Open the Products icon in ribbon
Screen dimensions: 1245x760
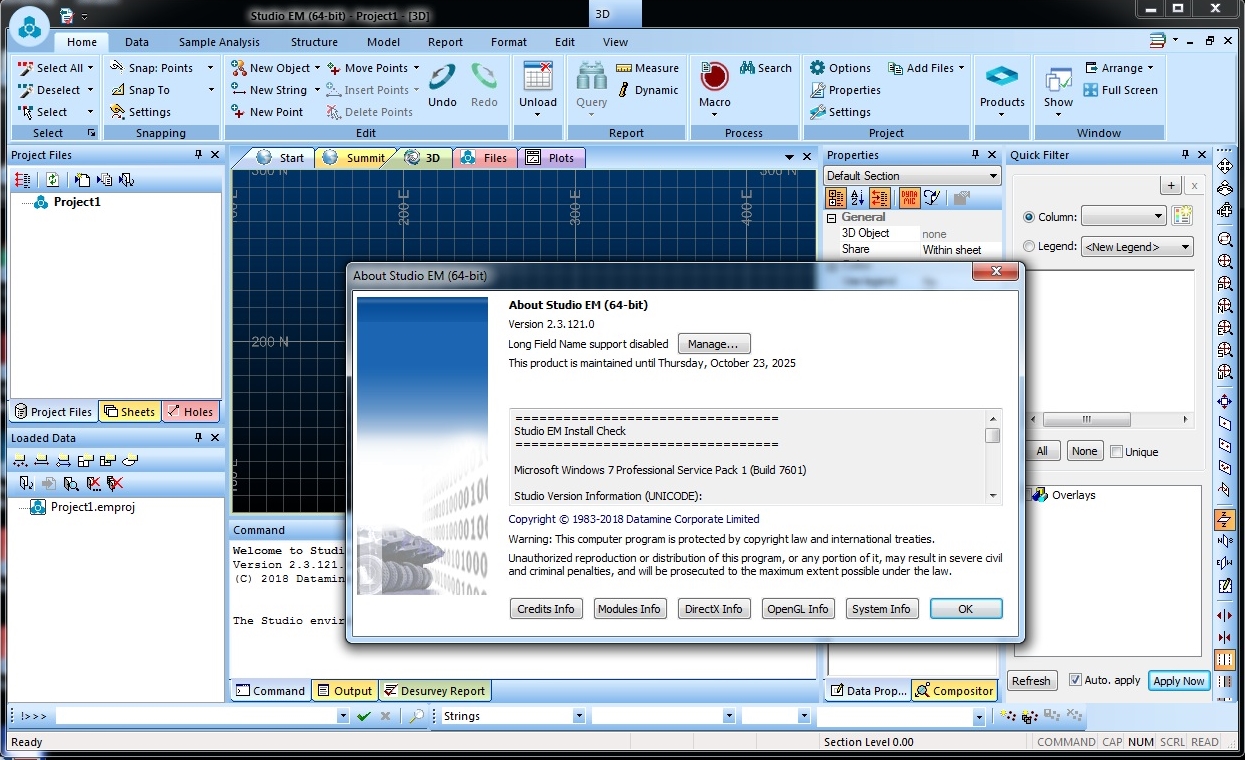point(1002,78)
